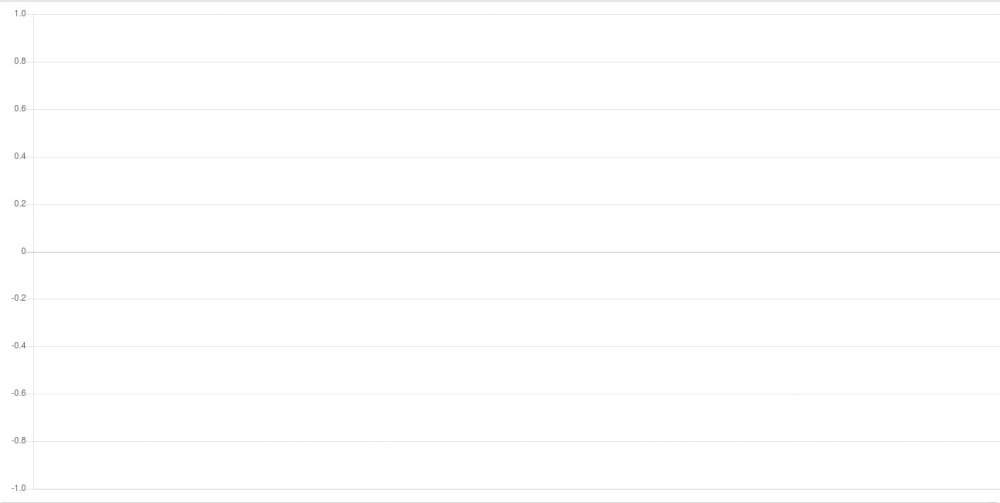Click the -0.4 y-axis tick label
This screenshot has height=503, width=1000.
[18, 346]
